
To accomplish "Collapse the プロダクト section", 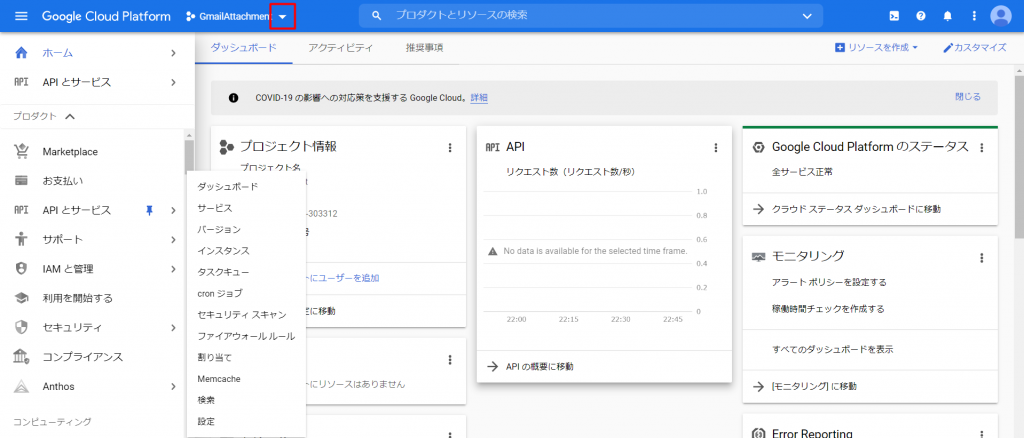I will click(x=70, y=116).
